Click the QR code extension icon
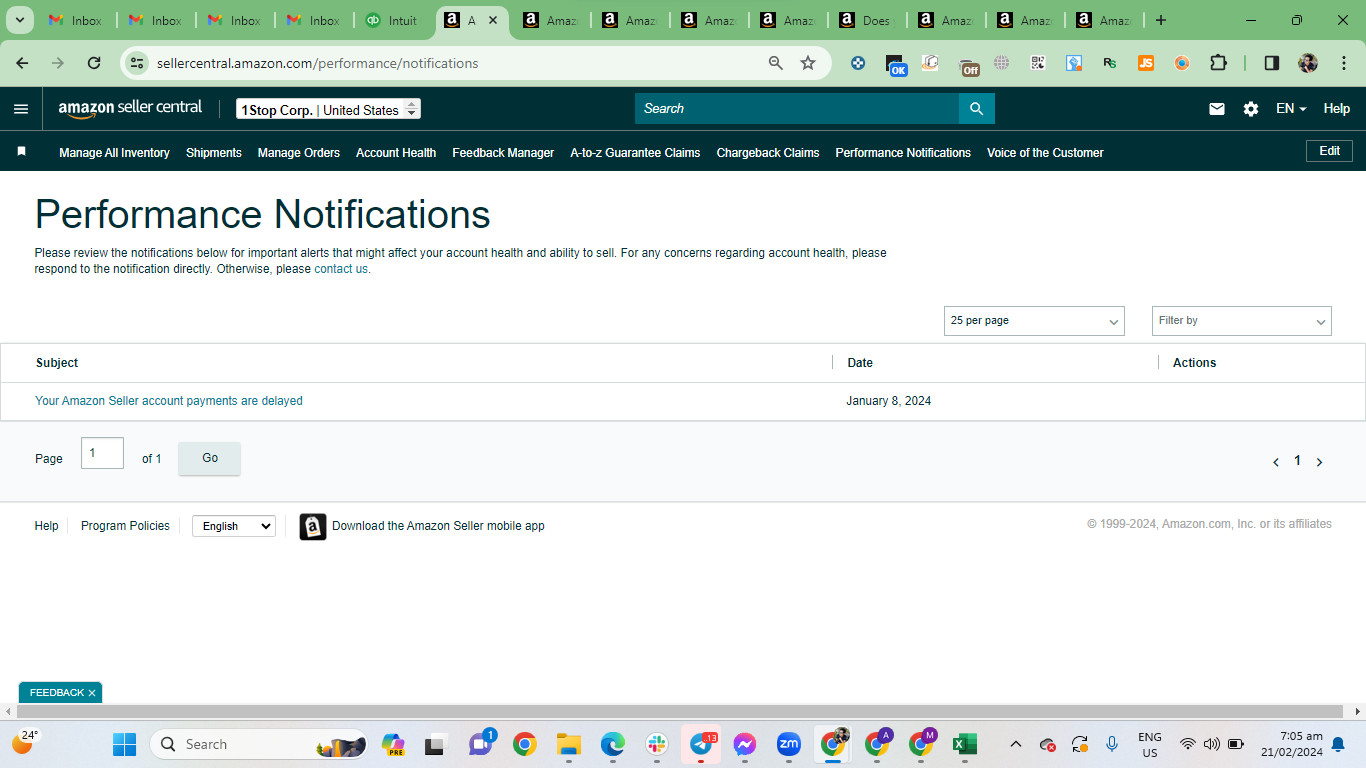Viewport: 1366px width, 768px height. tap(1038, 63)
